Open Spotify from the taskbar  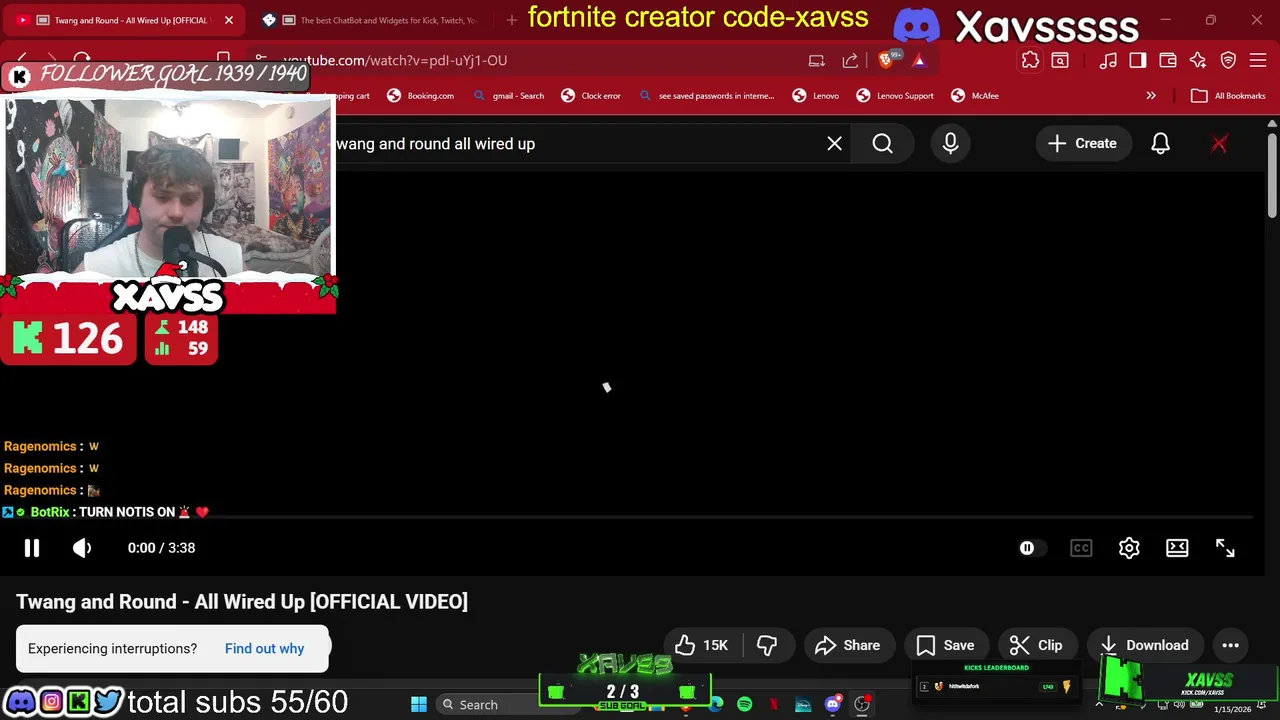tap(744, 704)
